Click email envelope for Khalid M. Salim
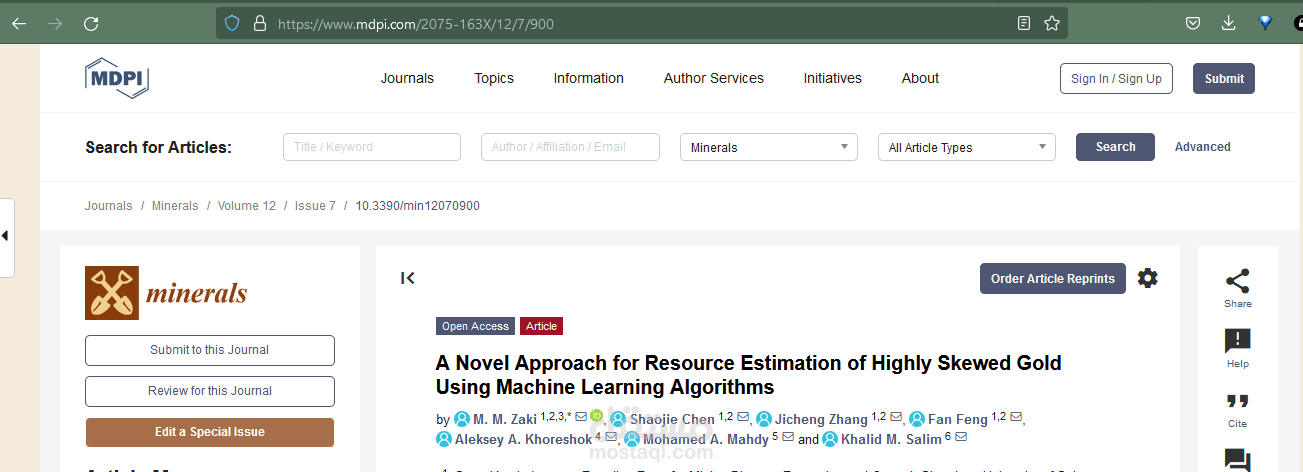This screenshot has height=472, width=1303. tap(961, 437)
